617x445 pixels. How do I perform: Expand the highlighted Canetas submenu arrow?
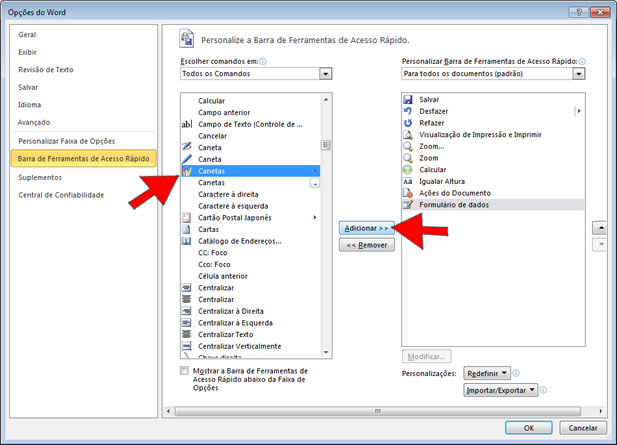[315, 171]
